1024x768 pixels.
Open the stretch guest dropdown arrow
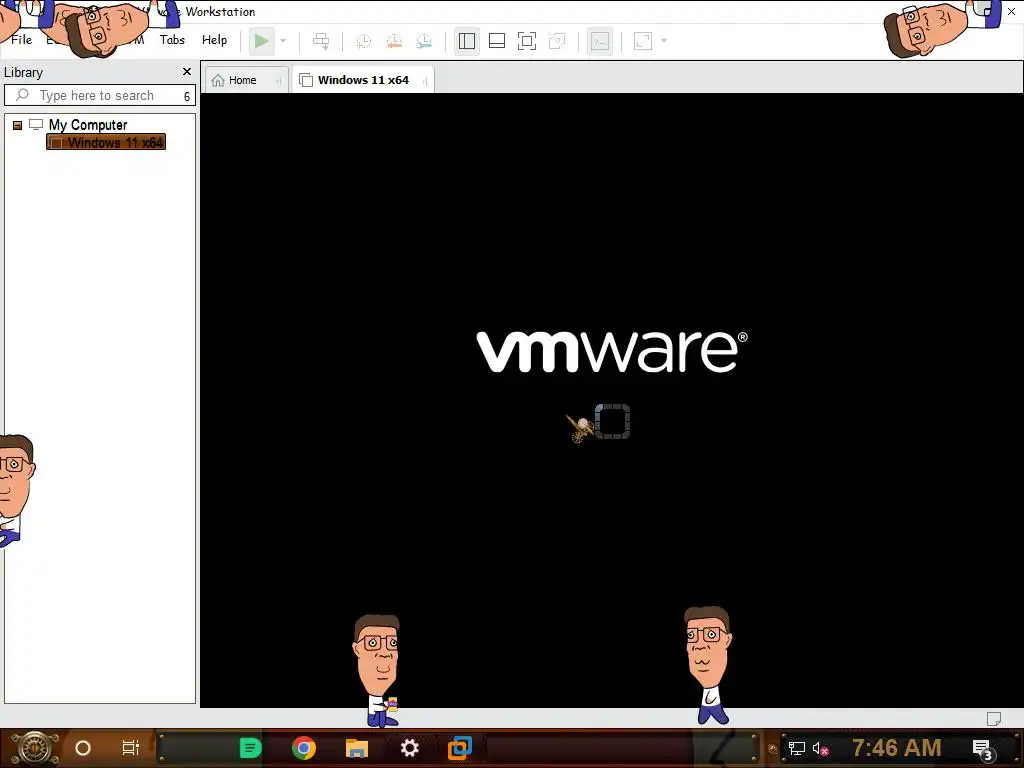(x=664, y=41)
